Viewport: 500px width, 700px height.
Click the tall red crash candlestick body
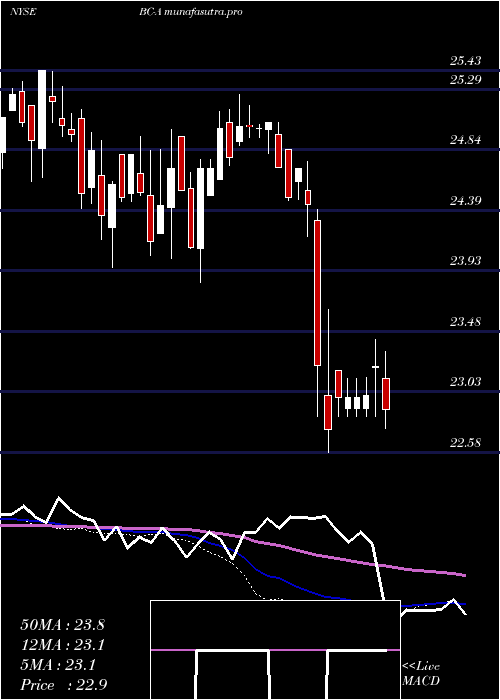(317, 293)
